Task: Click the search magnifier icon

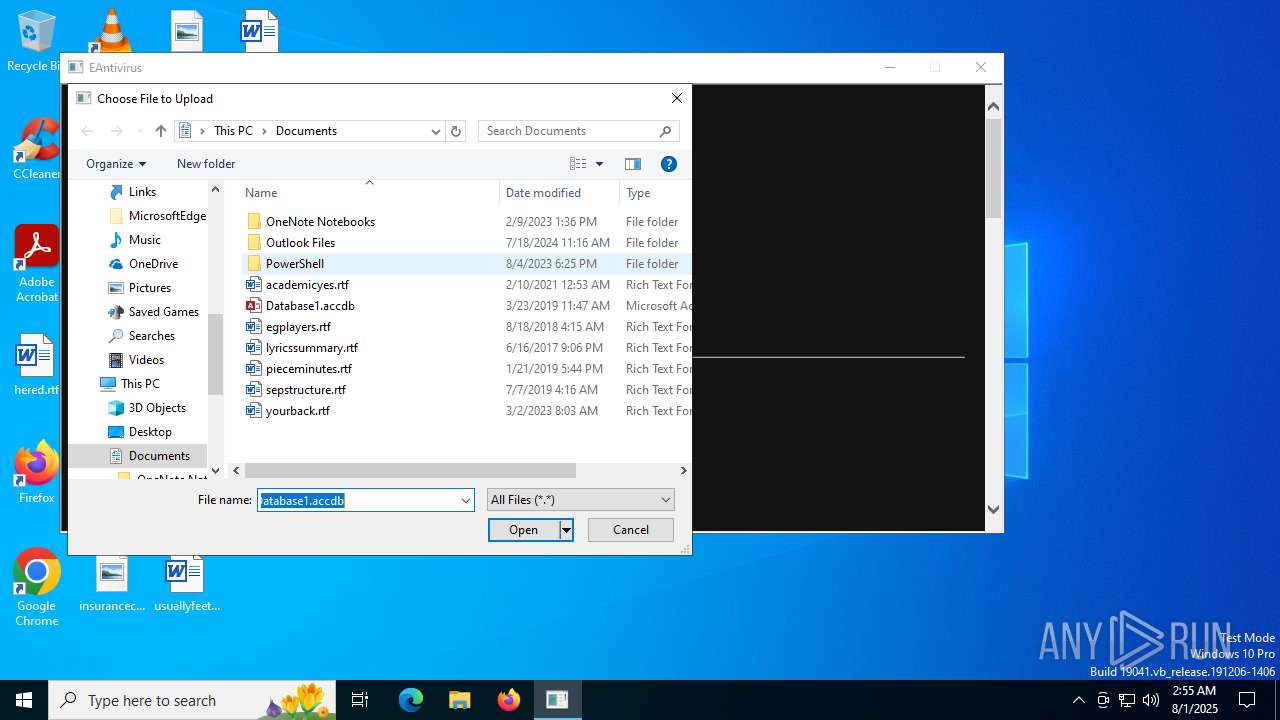Action: point(666,131)
